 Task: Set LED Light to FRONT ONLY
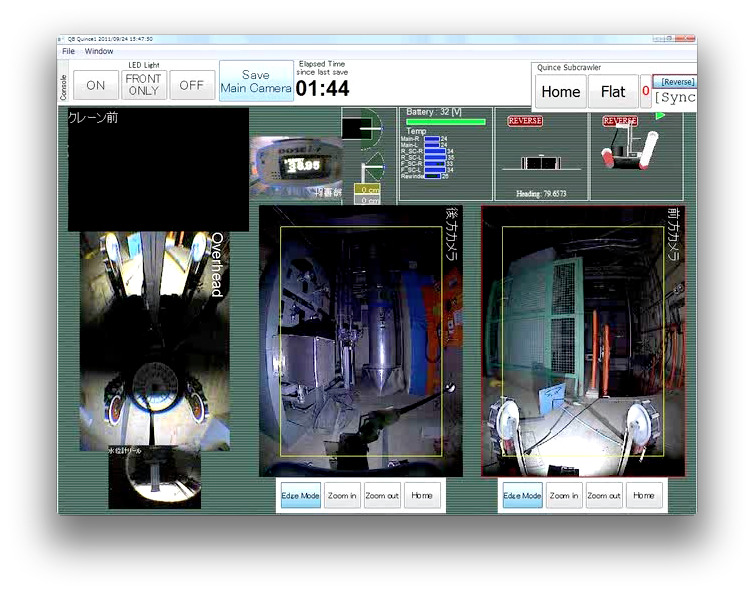coord(144,85)
